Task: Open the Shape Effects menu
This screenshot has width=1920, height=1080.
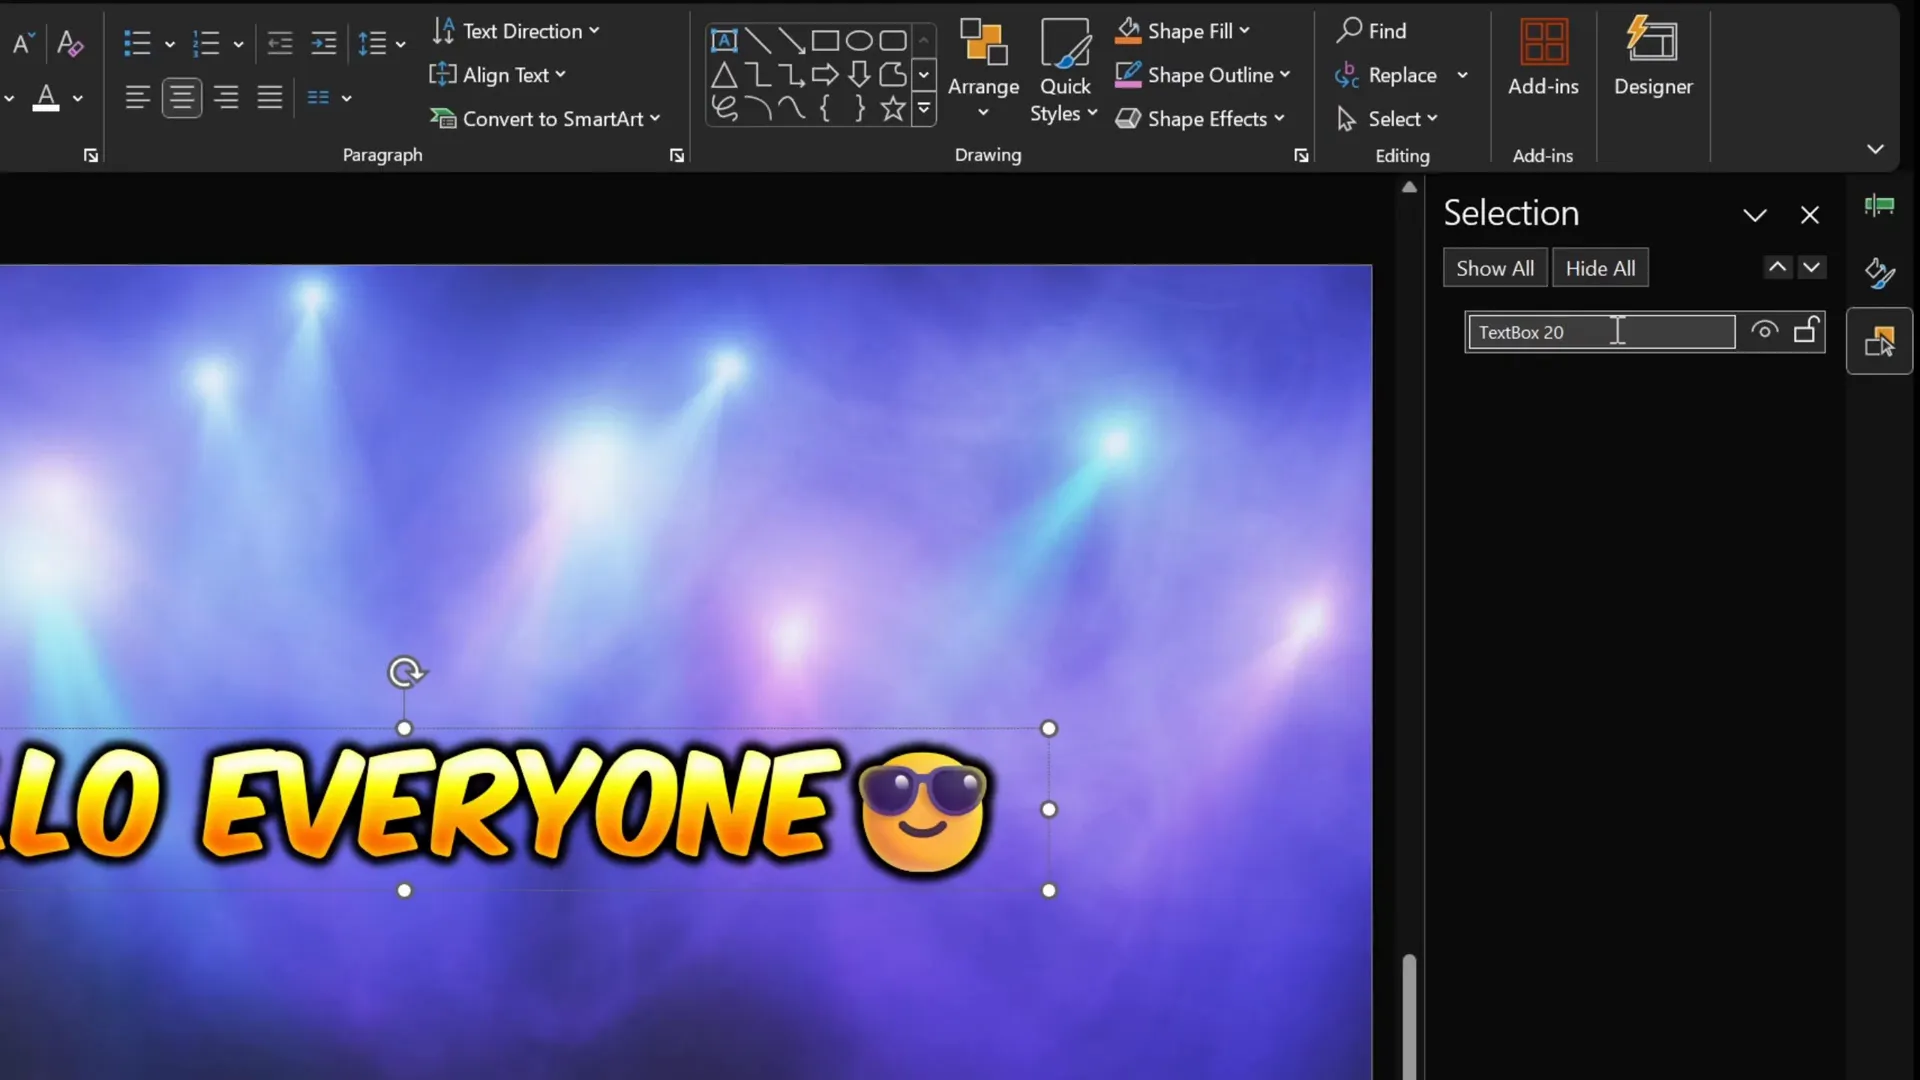Action: point(1200,119)
